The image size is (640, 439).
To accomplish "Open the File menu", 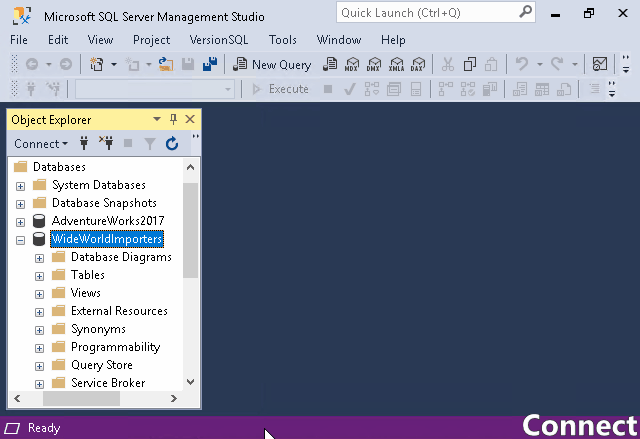I will click(19, 40).
